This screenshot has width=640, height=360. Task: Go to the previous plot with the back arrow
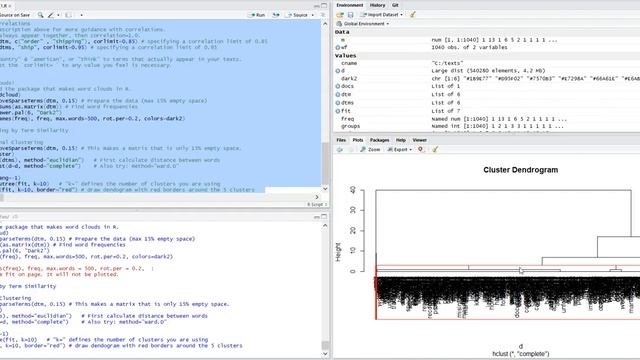point(340,150)
